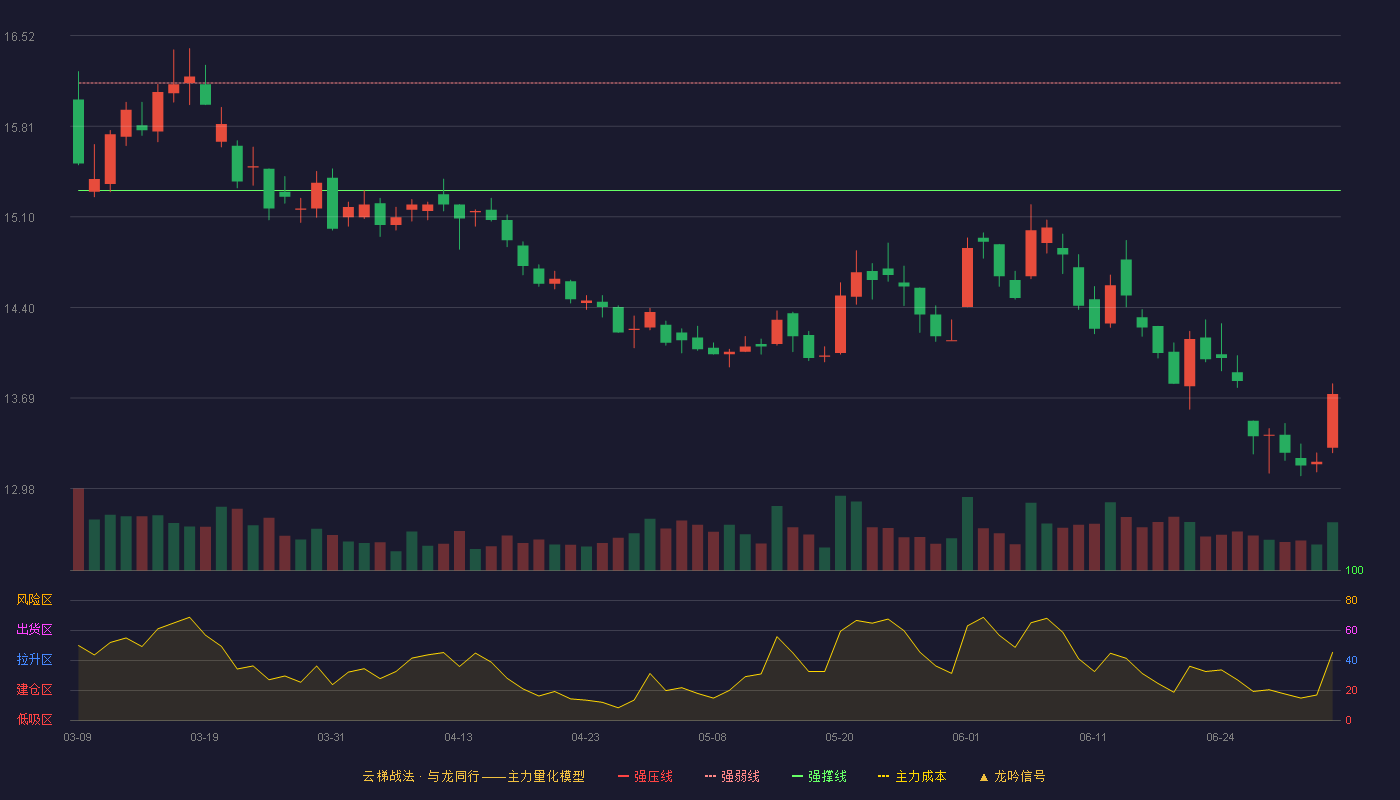Click the first green candlestick above 03-09
Screen dimensions: 1400x800
tap(78, 131)
